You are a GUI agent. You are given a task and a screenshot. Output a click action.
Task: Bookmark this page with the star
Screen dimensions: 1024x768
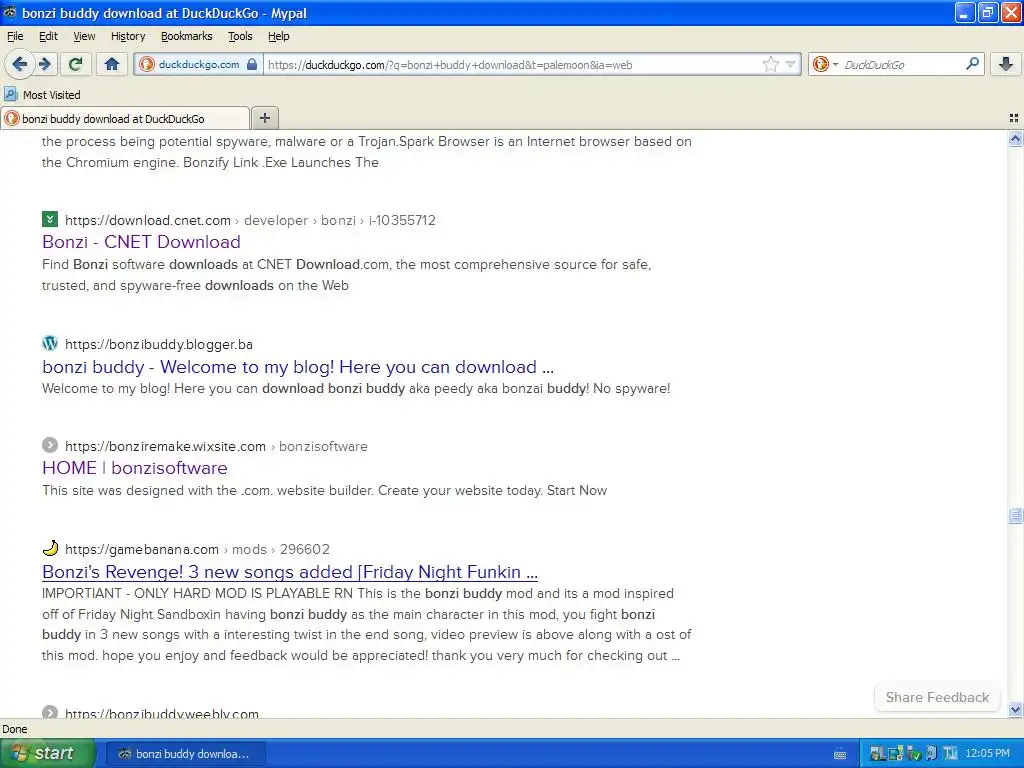point(771,65)
